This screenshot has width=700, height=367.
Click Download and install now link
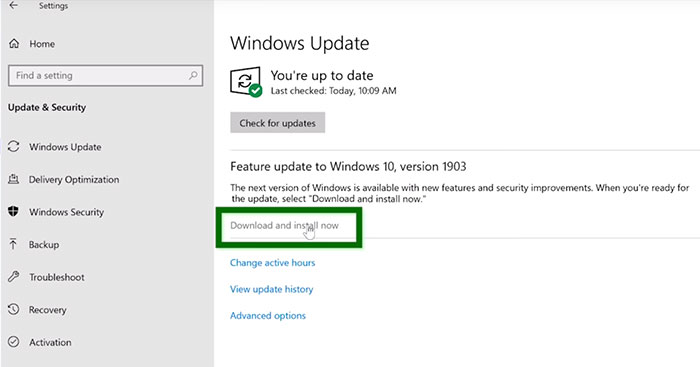pos(284,225)
